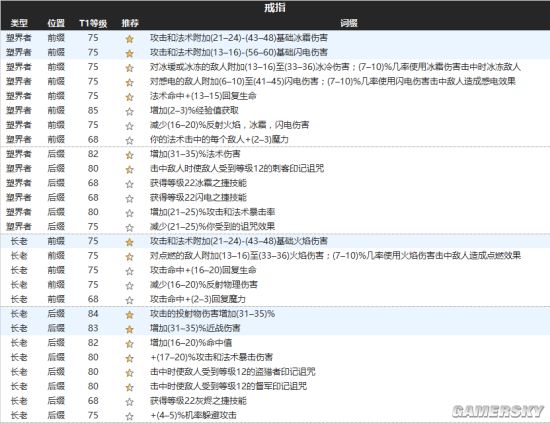This screenshot has width=550, height=423.
Task: Select text 减少(16–20)%反射火焰，冰霜，闪电伤害
Action: coord(230,125)
